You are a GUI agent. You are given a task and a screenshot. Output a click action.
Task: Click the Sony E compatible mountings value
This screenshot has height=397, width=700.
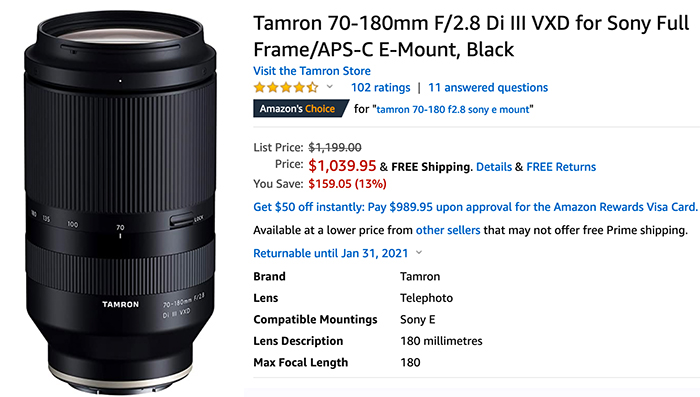(417, 319)
